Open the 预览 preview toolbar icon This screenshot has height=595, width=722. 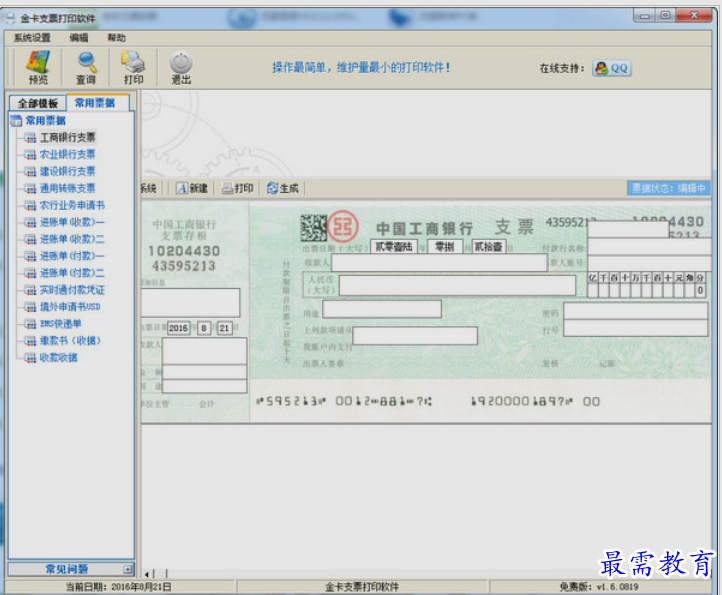38,68
